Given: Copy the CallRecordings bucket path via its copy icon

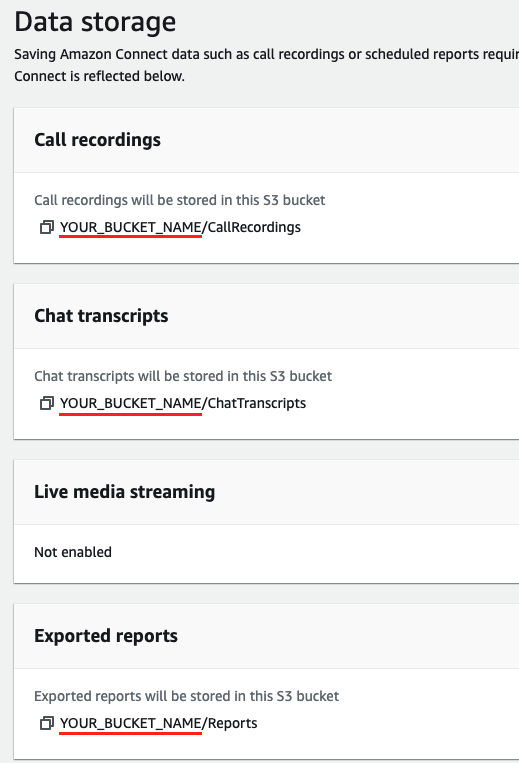Looking at the screenshot, I should pyautogui.click(x=46, y=227).
